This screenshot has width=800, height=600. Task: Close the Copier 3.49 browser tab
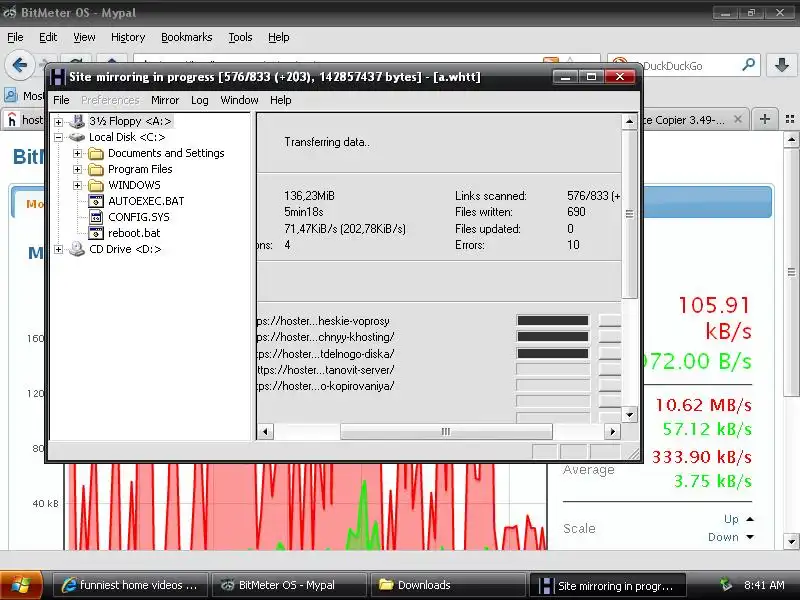[x=738, y=119]
